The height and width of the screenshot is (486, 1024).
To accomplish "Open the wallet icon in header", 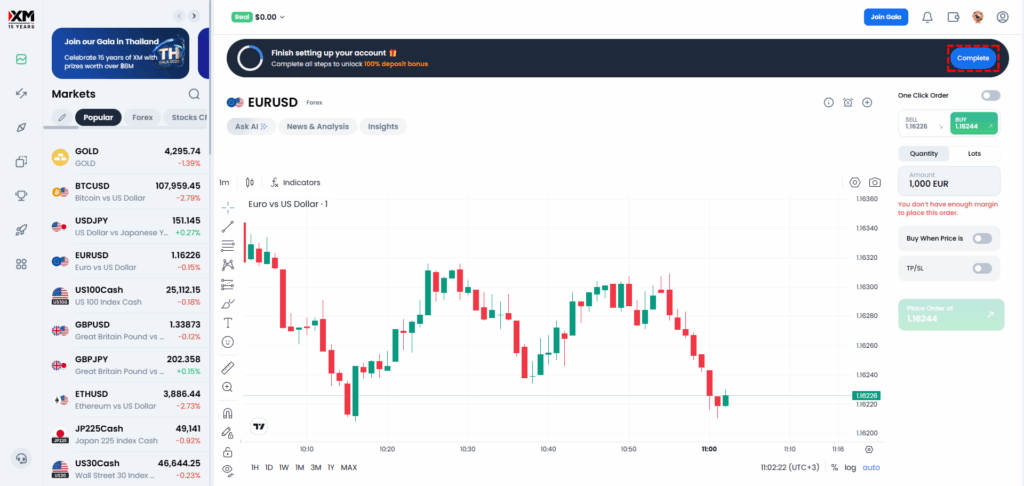I will pyautogui.click(x=953, y=17).
